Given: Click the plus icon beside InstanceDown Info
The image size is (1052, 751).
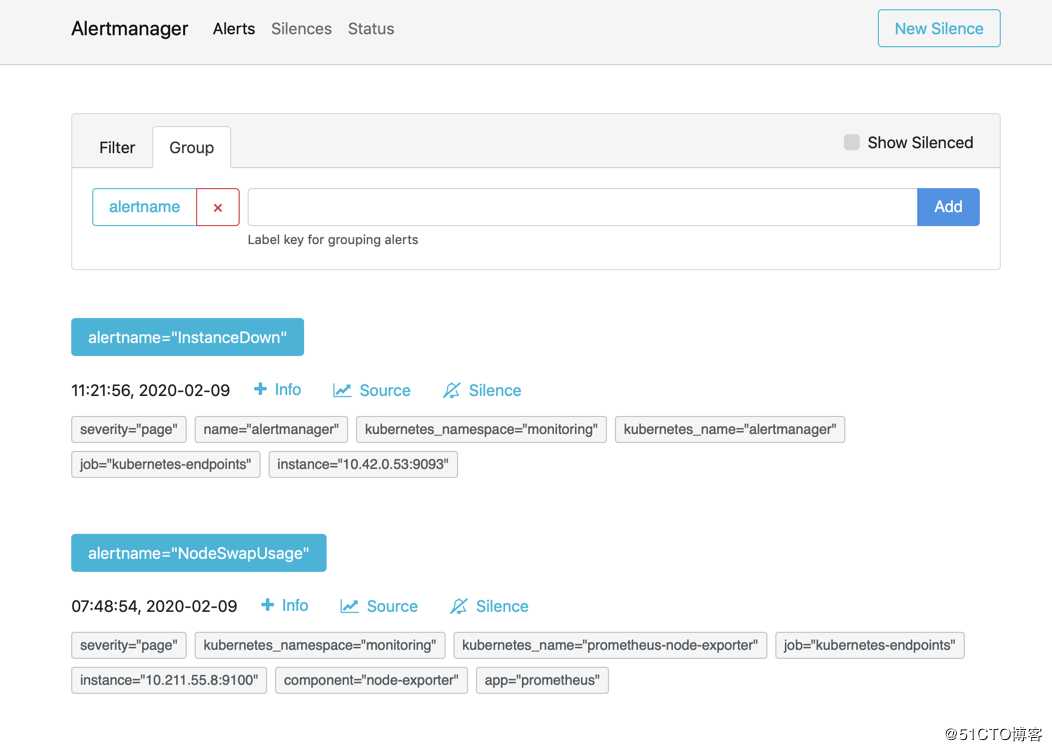Looking at the screenshot, I should click(260, 389).
